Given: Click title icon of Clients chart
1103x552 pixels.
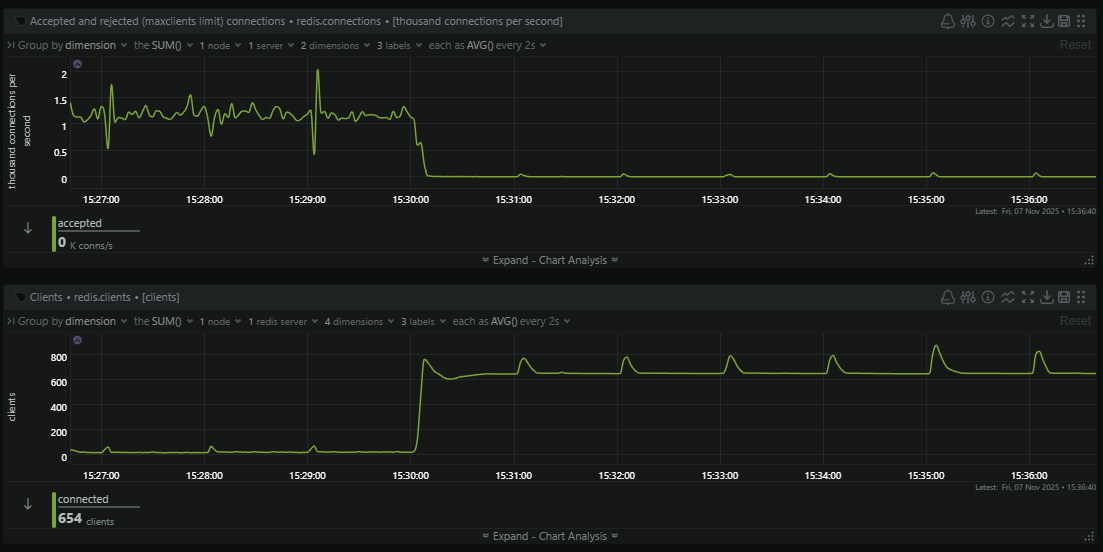Looking at the screenshot, I should [20, 297].
